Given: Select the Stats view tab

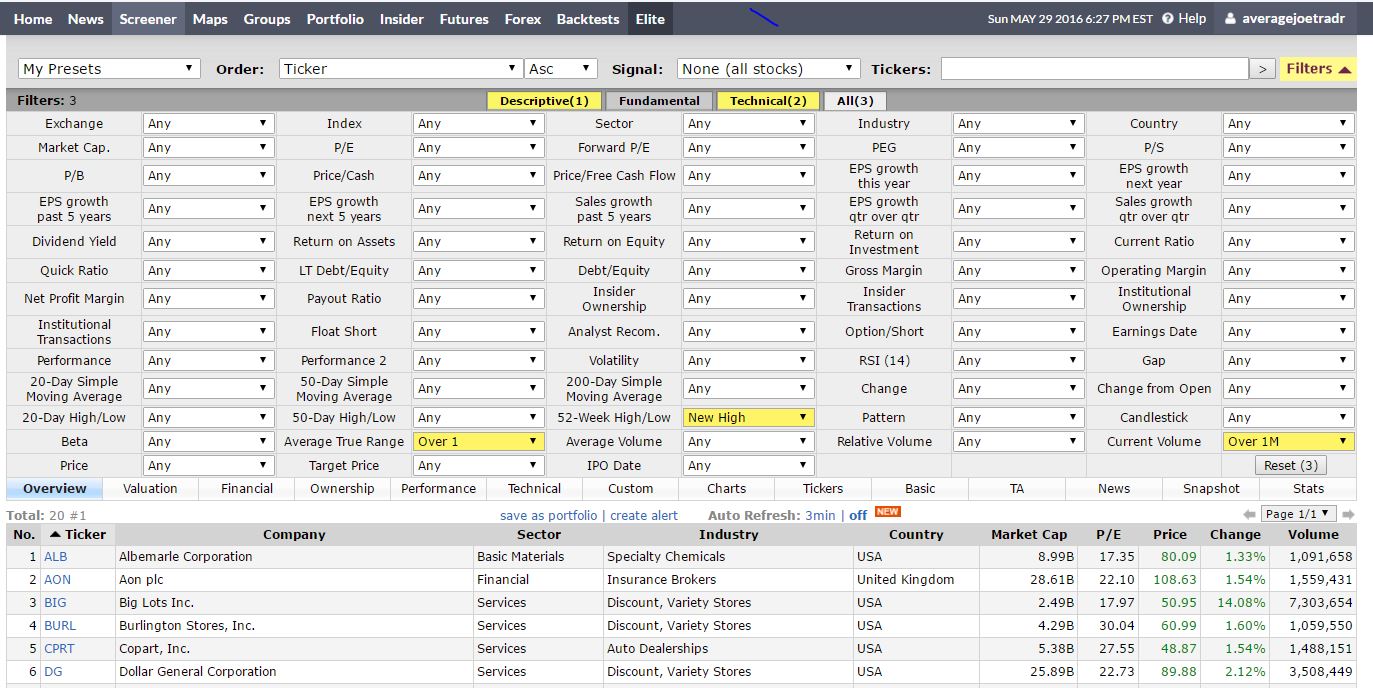Looking at the screenshot, I should tap(1308, 489).
